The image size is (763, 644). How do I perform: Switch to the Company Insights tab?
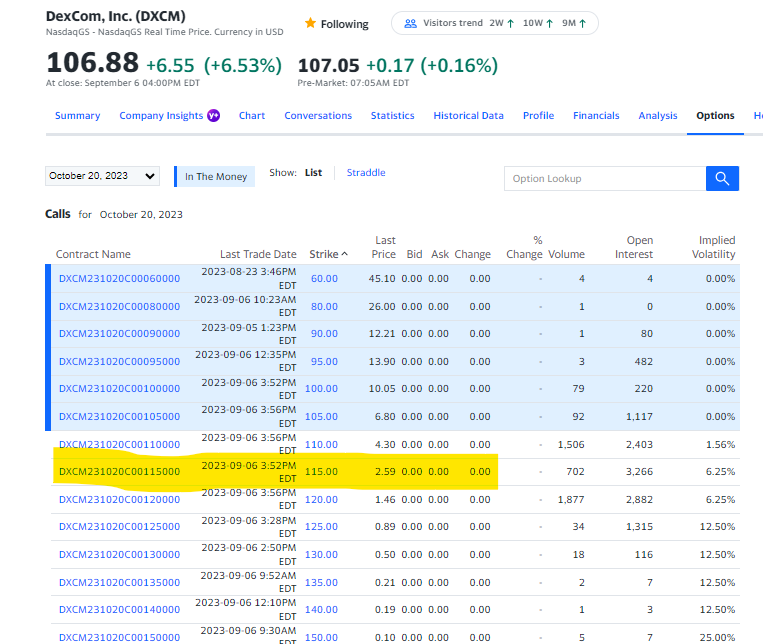(161, 115)
